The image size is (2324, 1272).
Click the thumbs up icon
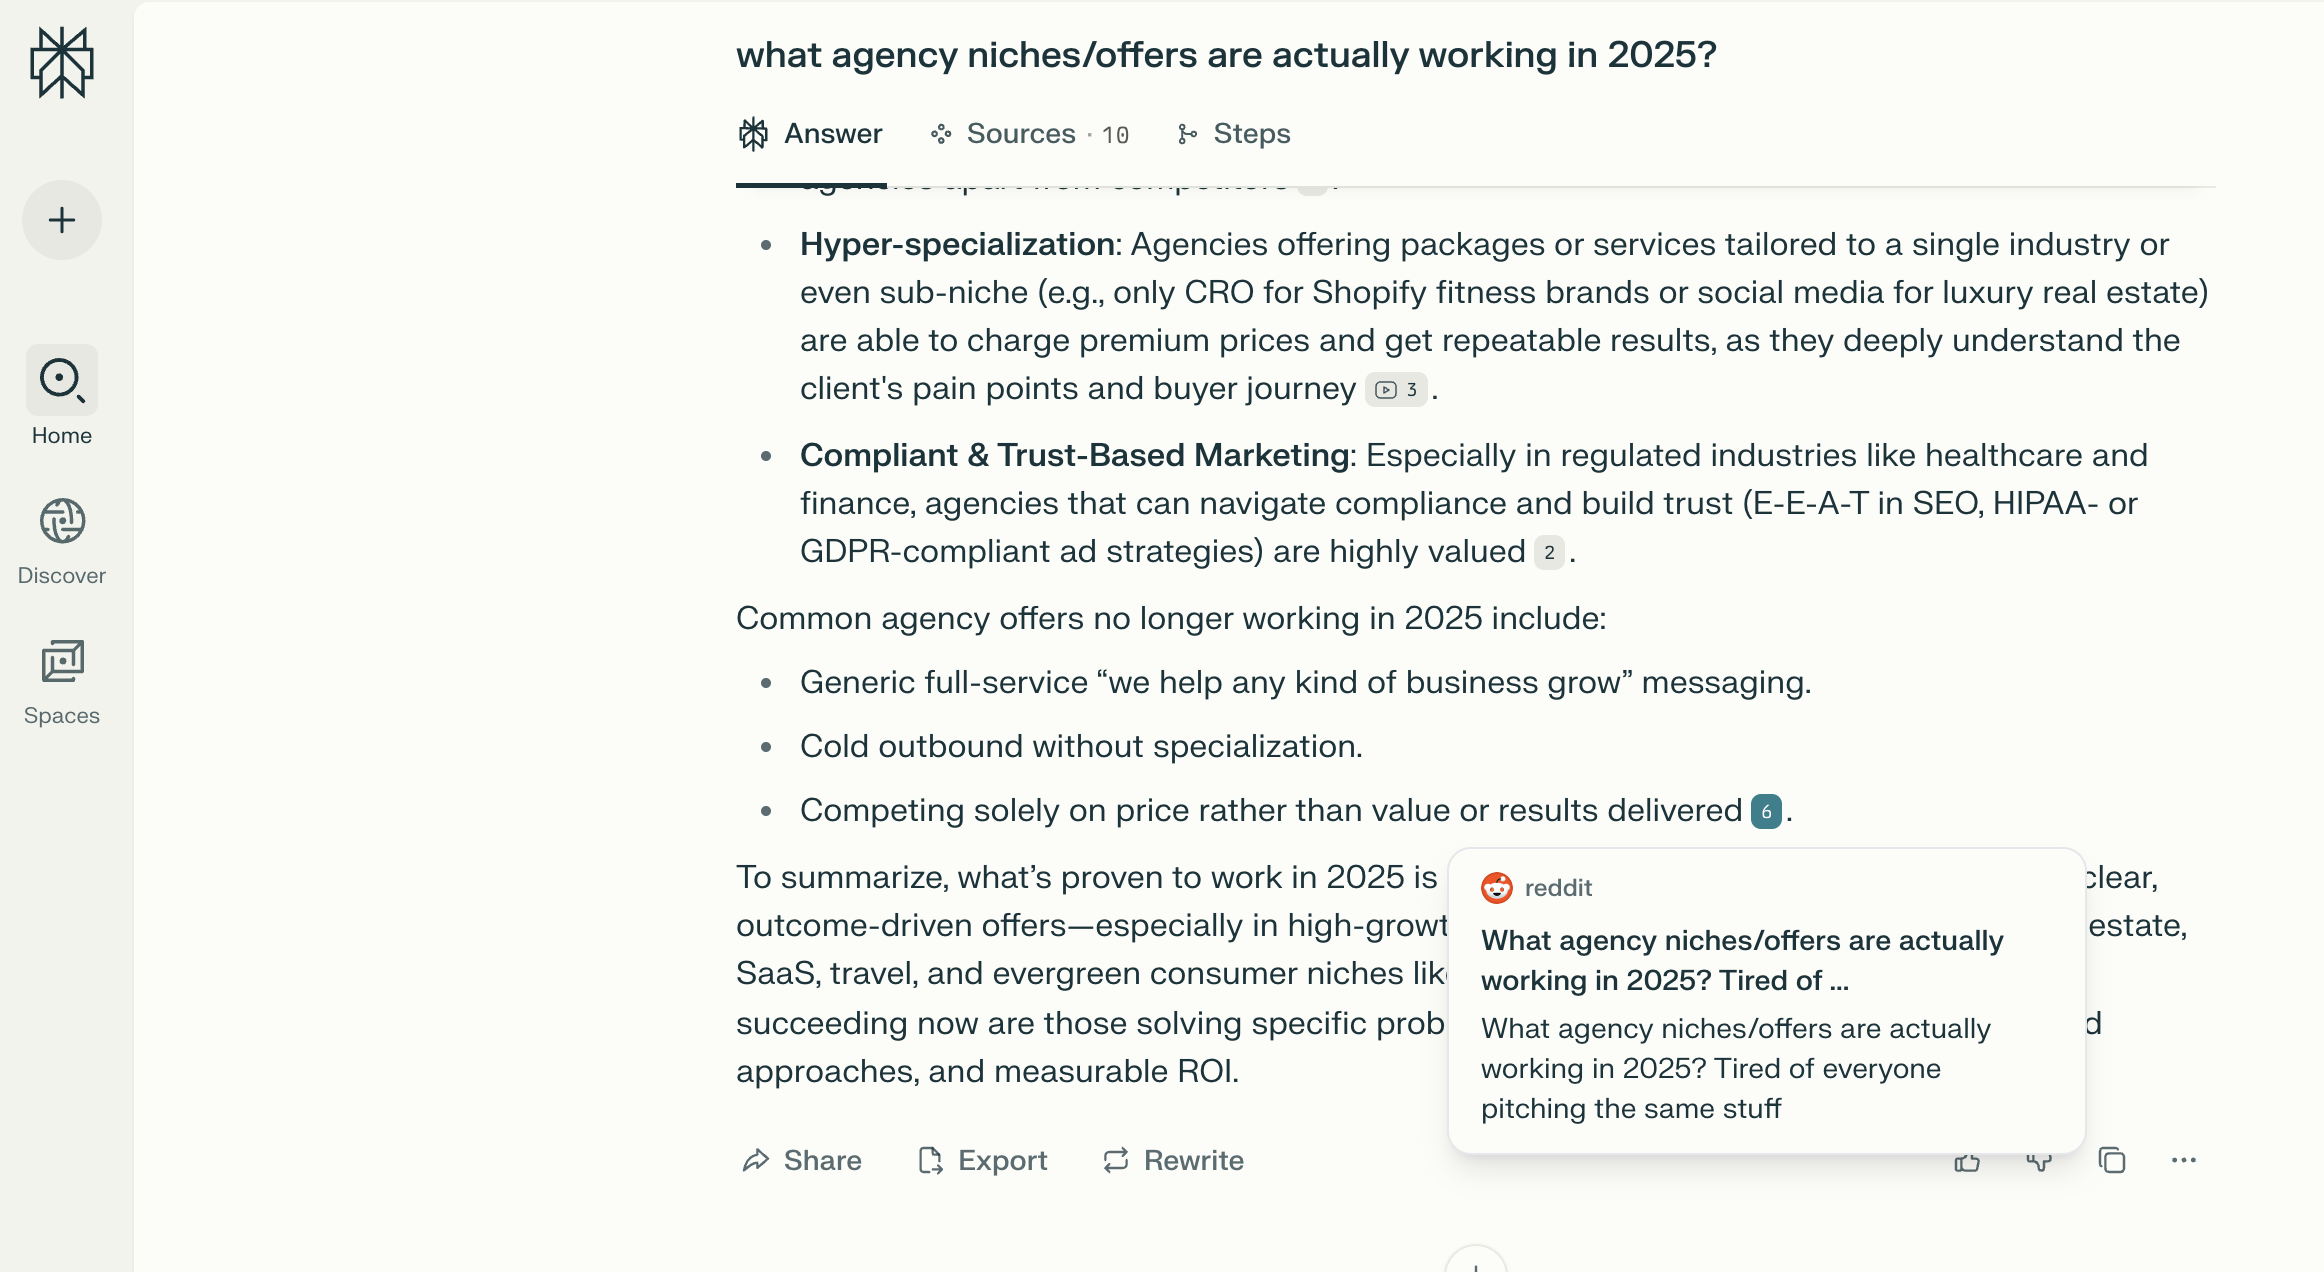pyautogui.click(x=1967, y=1161)
